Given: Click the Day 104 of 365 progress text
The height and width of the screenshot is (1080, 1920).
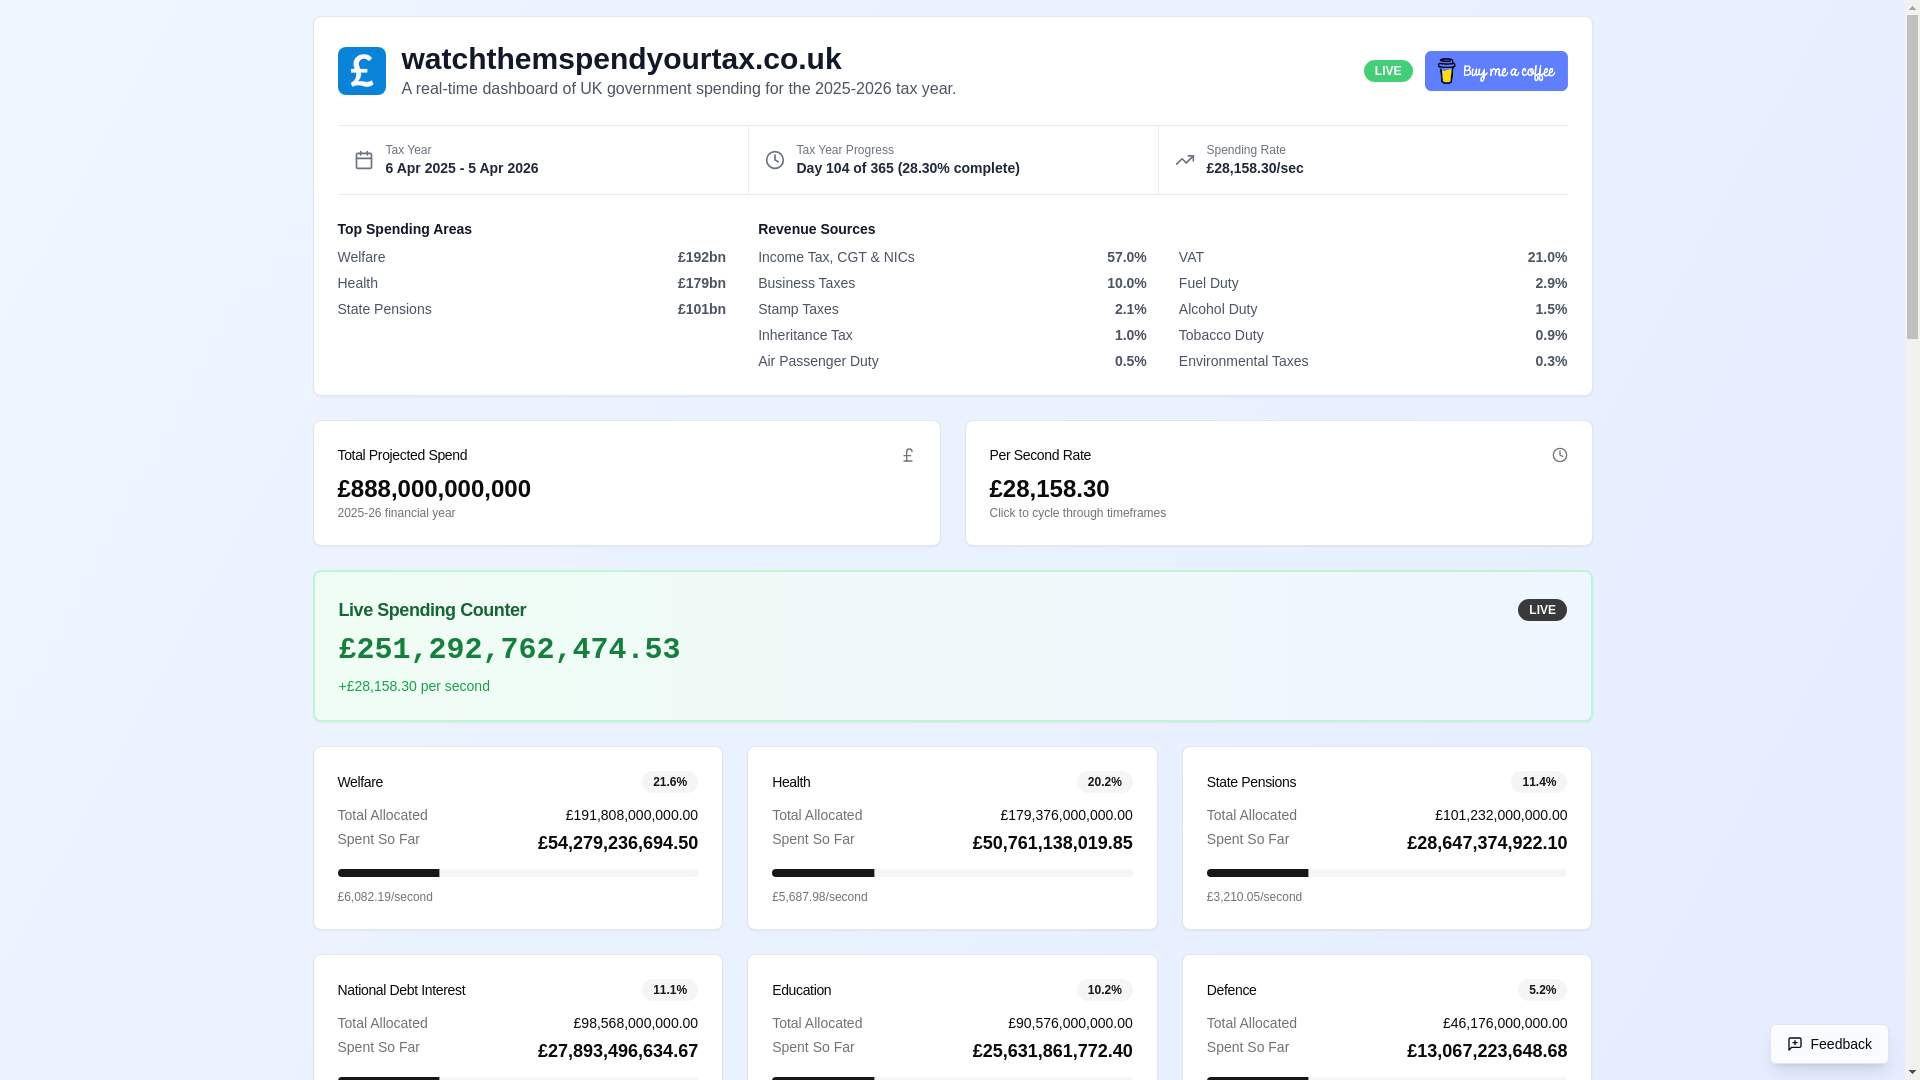Looking at the screenshot, I should [907, 168].
